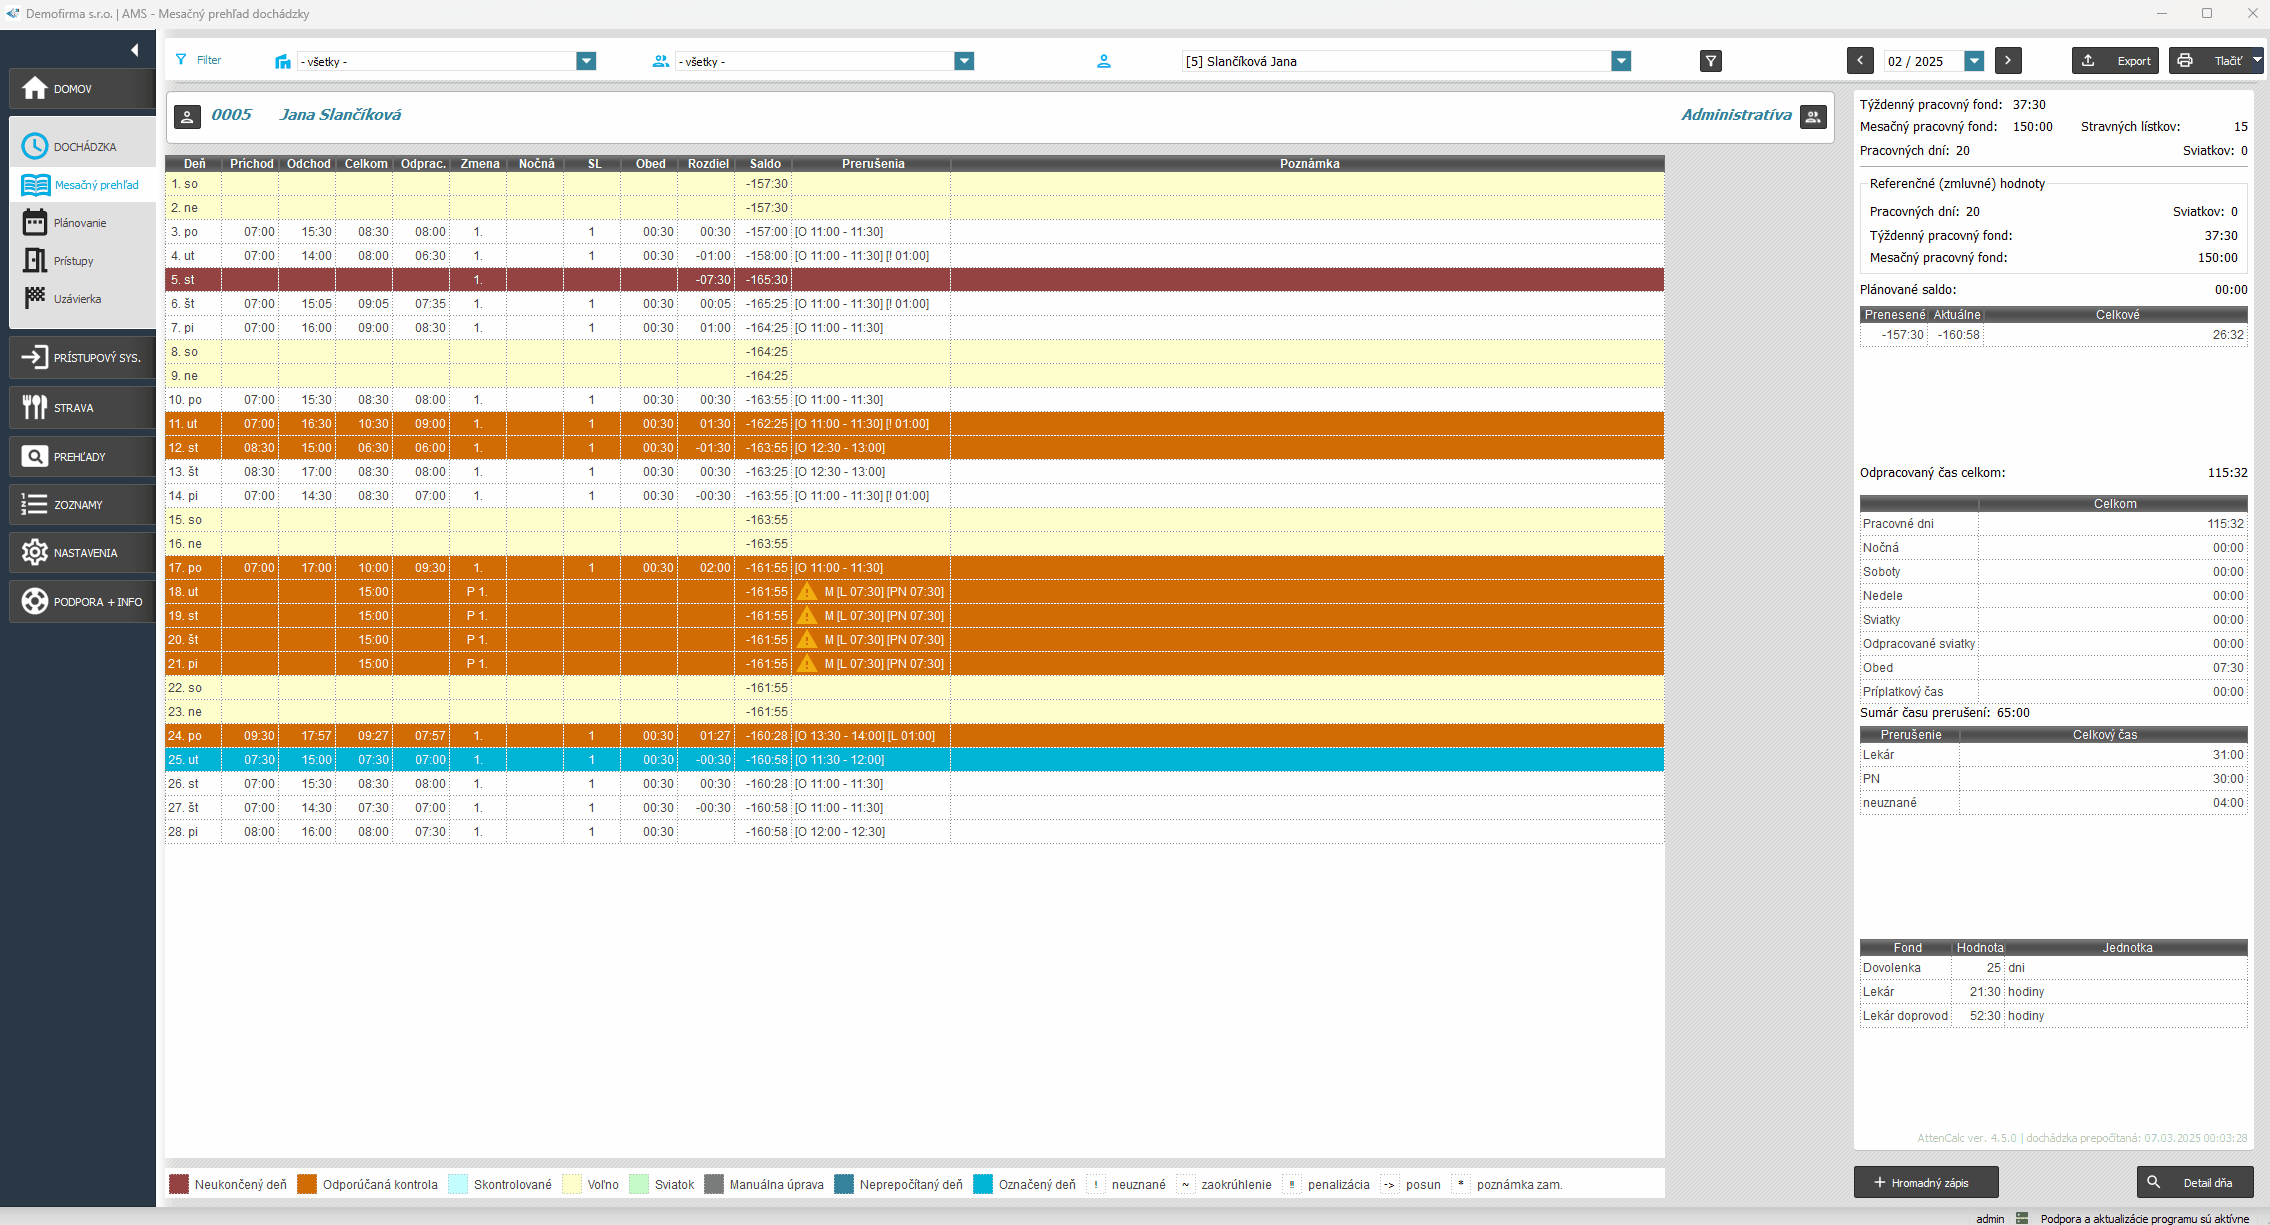The image size is (2270, 1225).
Task: Click the employee group icon beside Administratíva
Action: (1812, 116)
